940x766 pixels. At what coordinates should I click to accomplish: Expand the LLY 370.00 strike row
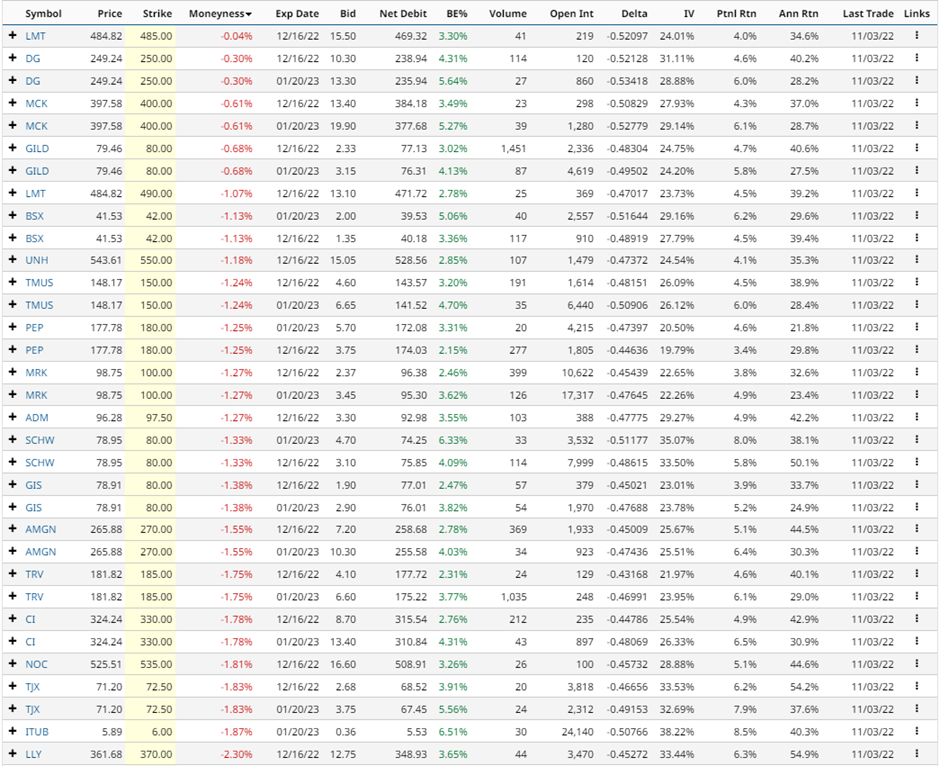tap(13, 753)
